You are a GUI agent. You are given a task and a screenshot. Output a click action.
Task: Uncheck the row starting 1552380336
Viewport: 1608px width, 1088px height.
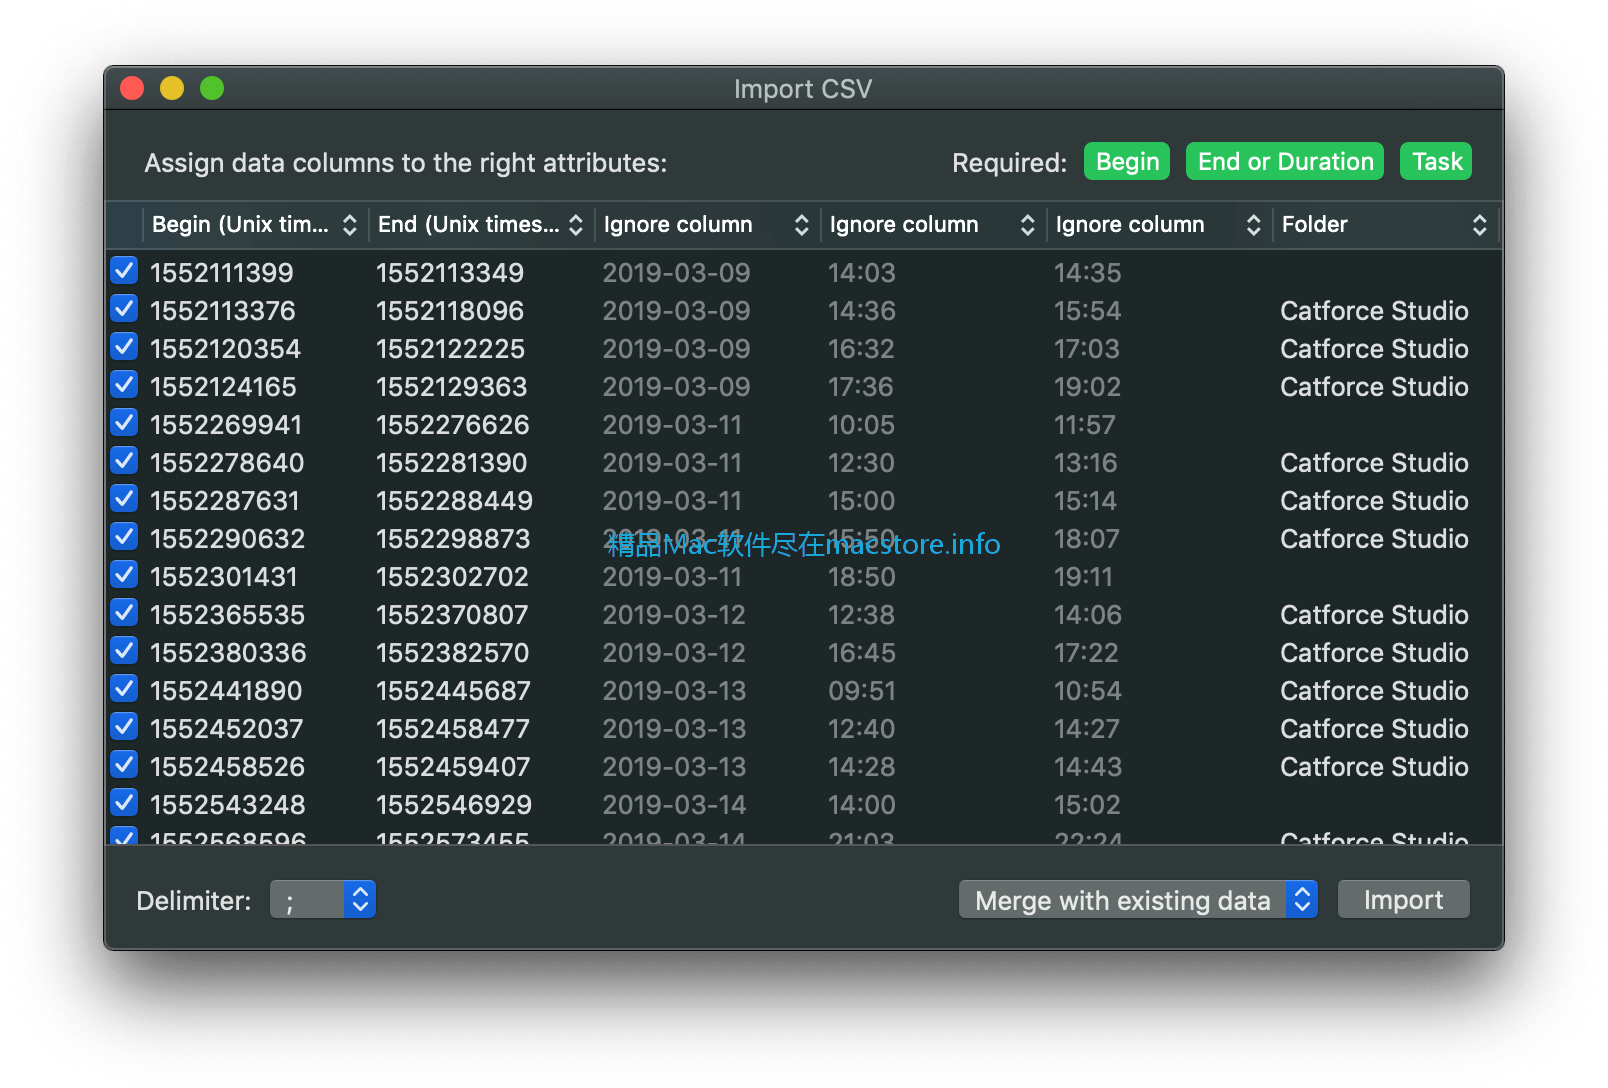tap(124, 651)
